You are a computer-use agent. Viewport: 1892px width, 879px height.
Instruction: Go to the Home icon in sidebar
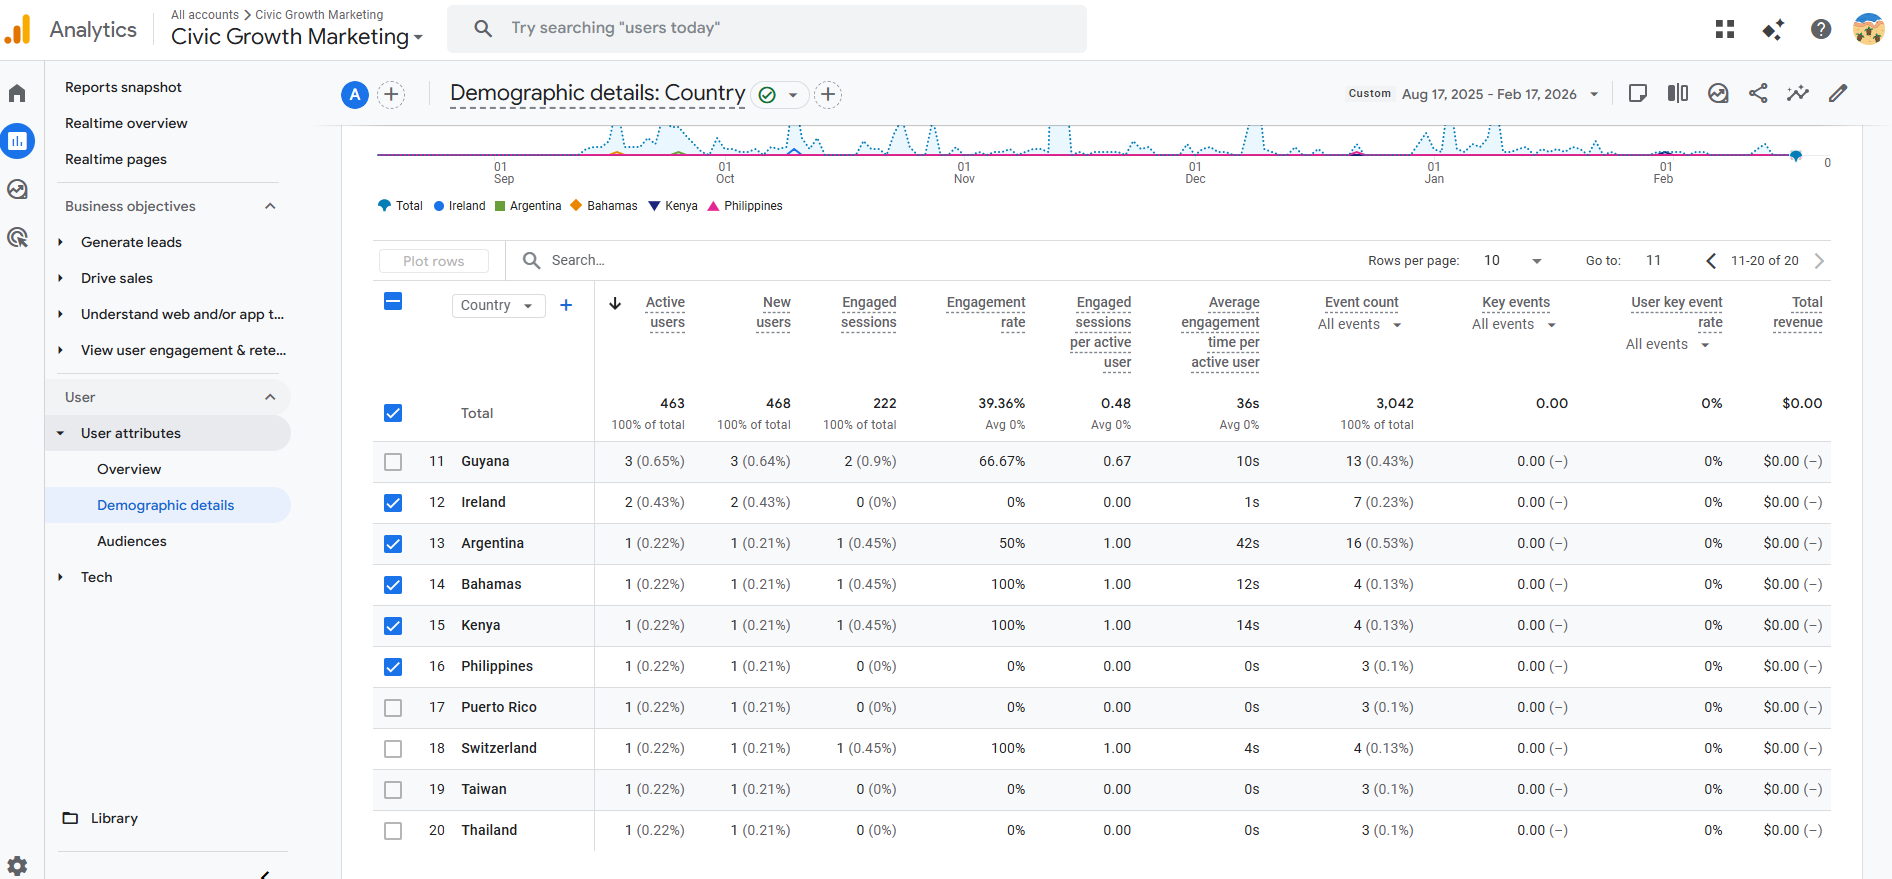tap(17, 93)
